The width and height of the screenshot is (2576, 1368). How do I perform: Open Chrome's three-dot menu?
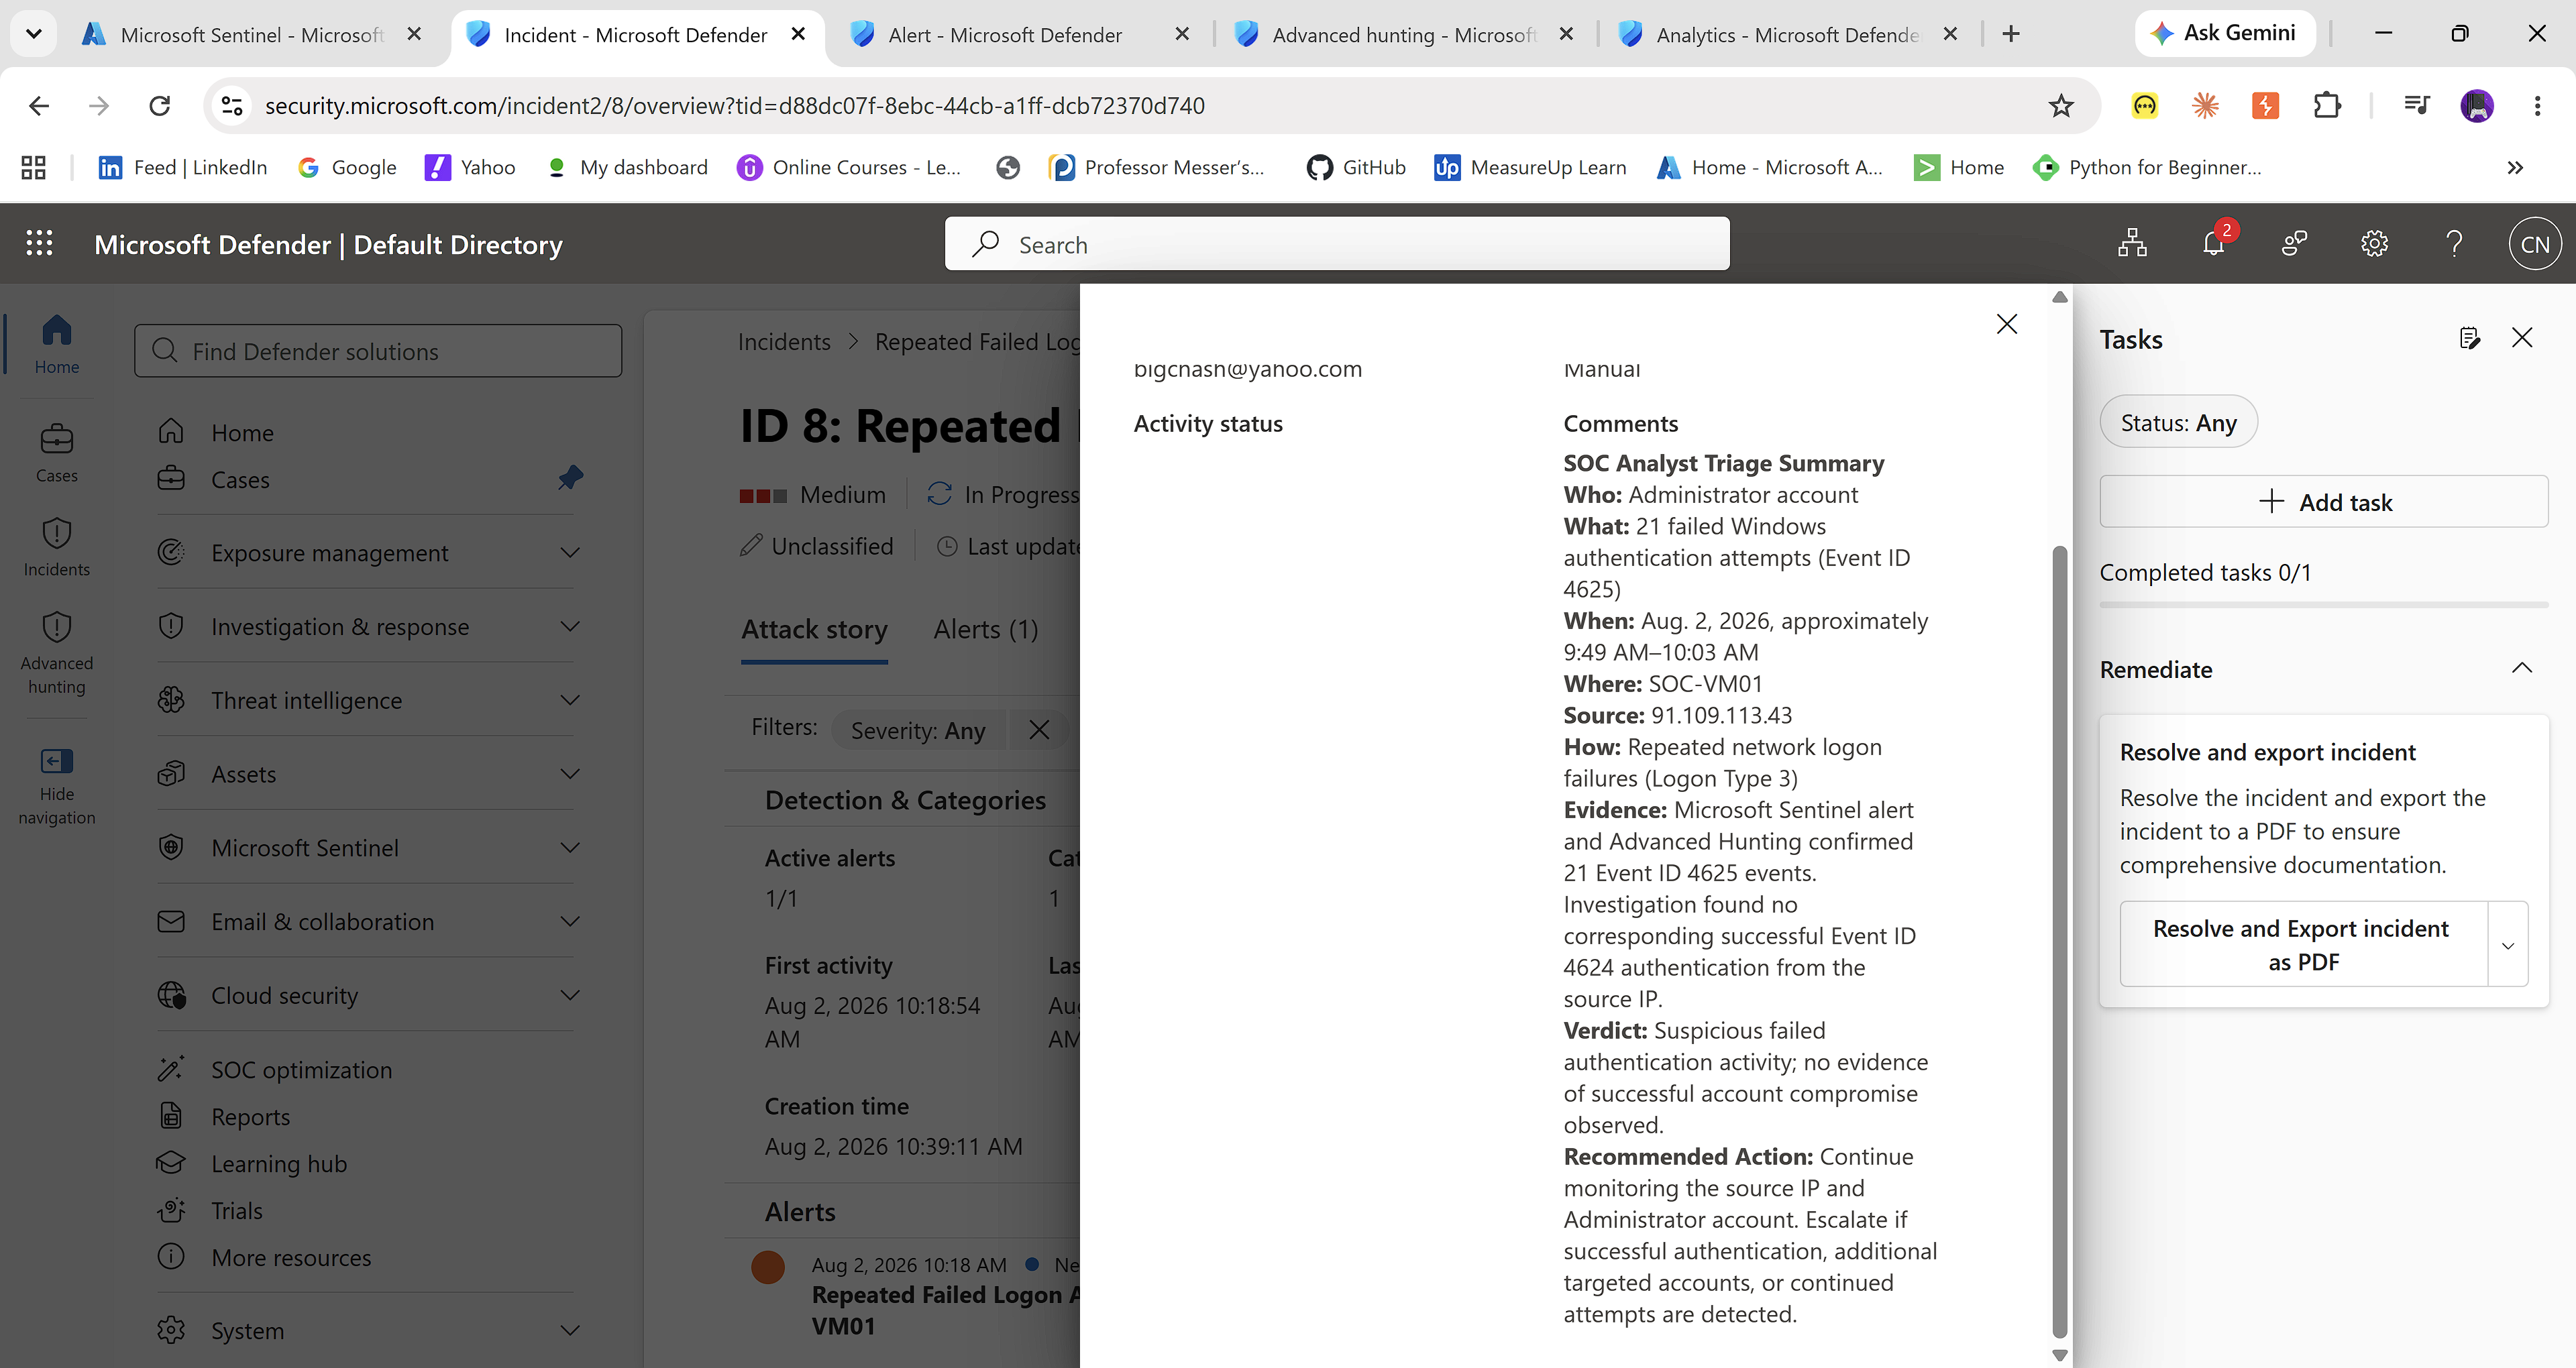(x=2537, y=105)
